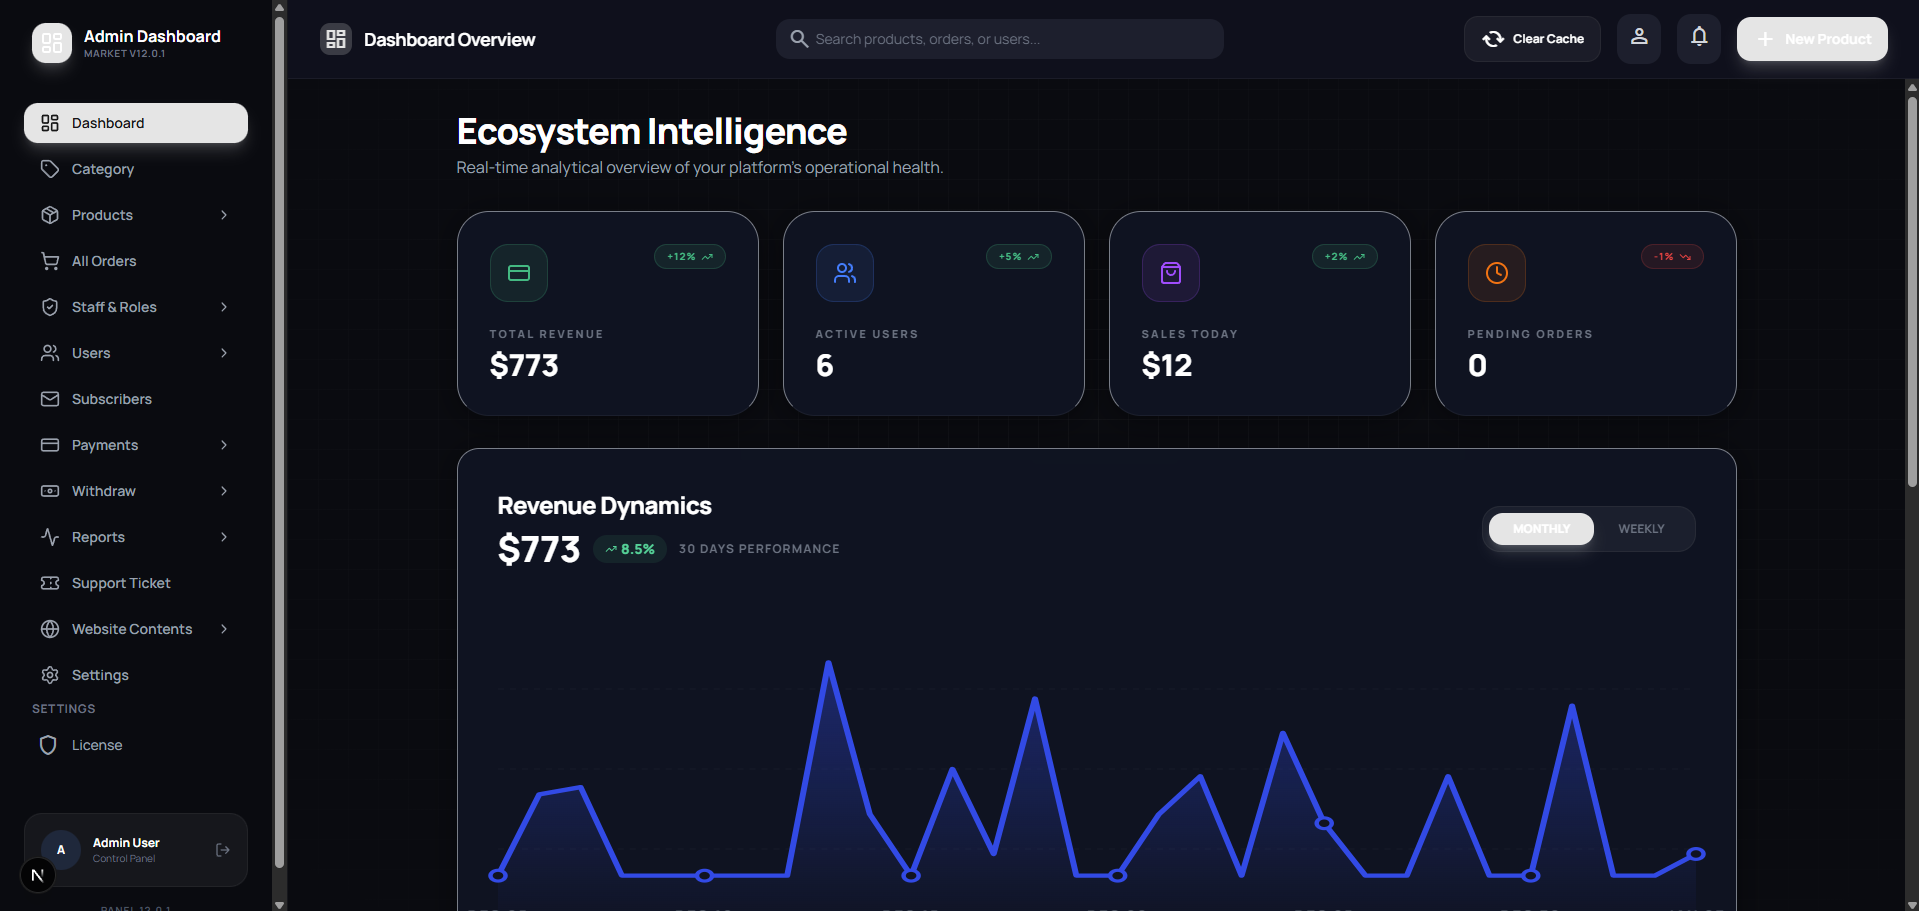Image resolution: width=1919 pixels, height=911 pixels.
Task: Expand the Payments submenu chevron
Action: [223, 445]
